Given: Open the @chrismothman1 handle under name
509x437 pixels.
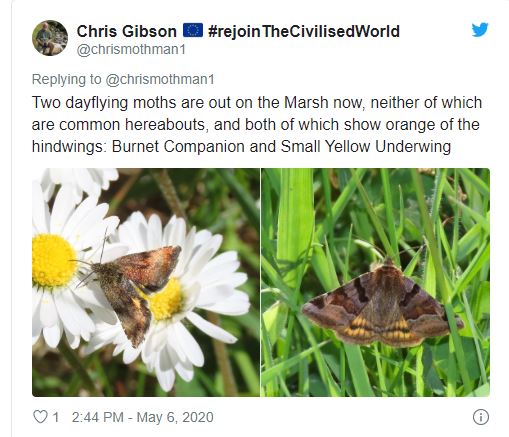Looking at the screenshot, I should [131, 50].
